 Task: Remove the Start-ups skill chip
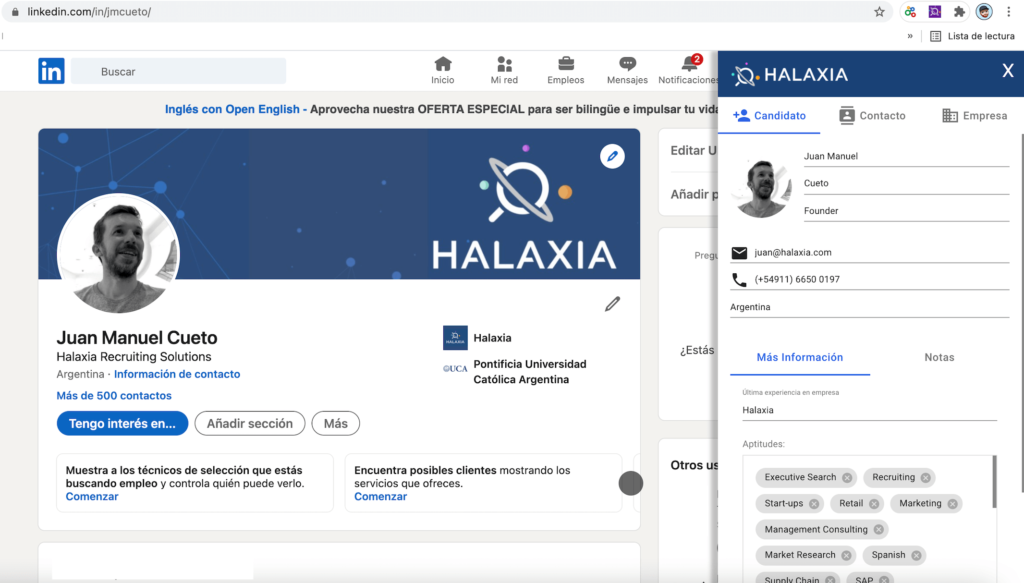(814, 504)
